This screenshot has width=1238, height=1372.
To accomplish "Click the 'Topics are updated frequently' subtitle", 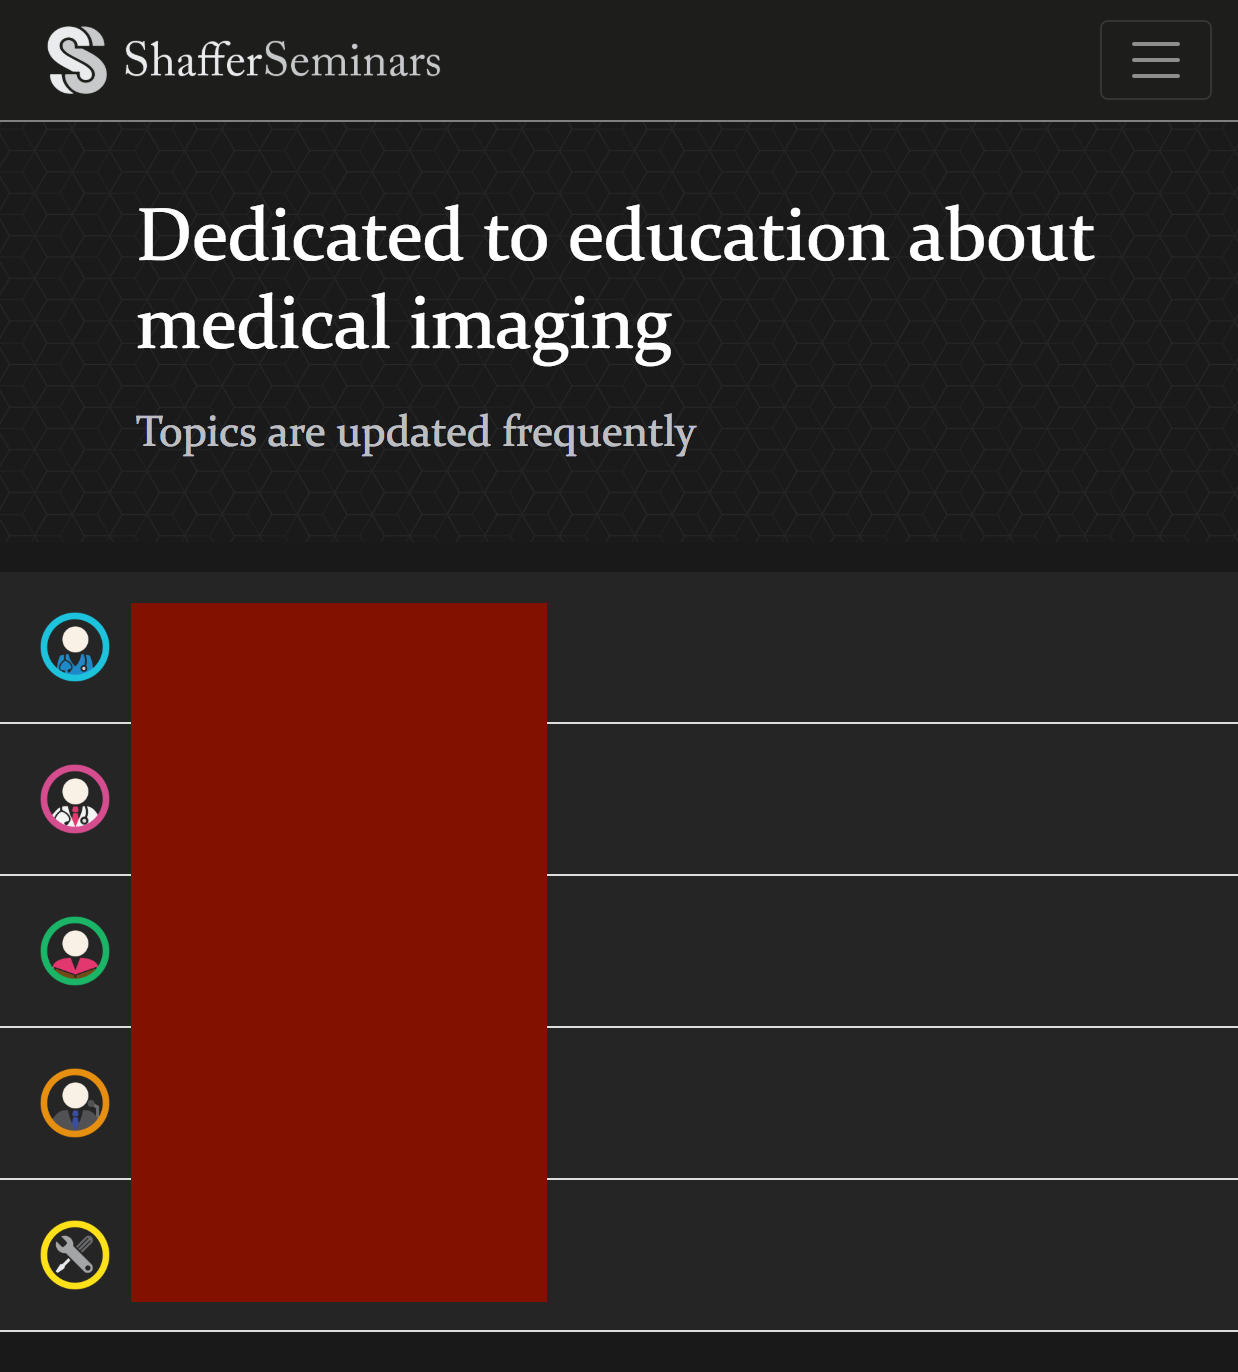I will click(416, 432).
